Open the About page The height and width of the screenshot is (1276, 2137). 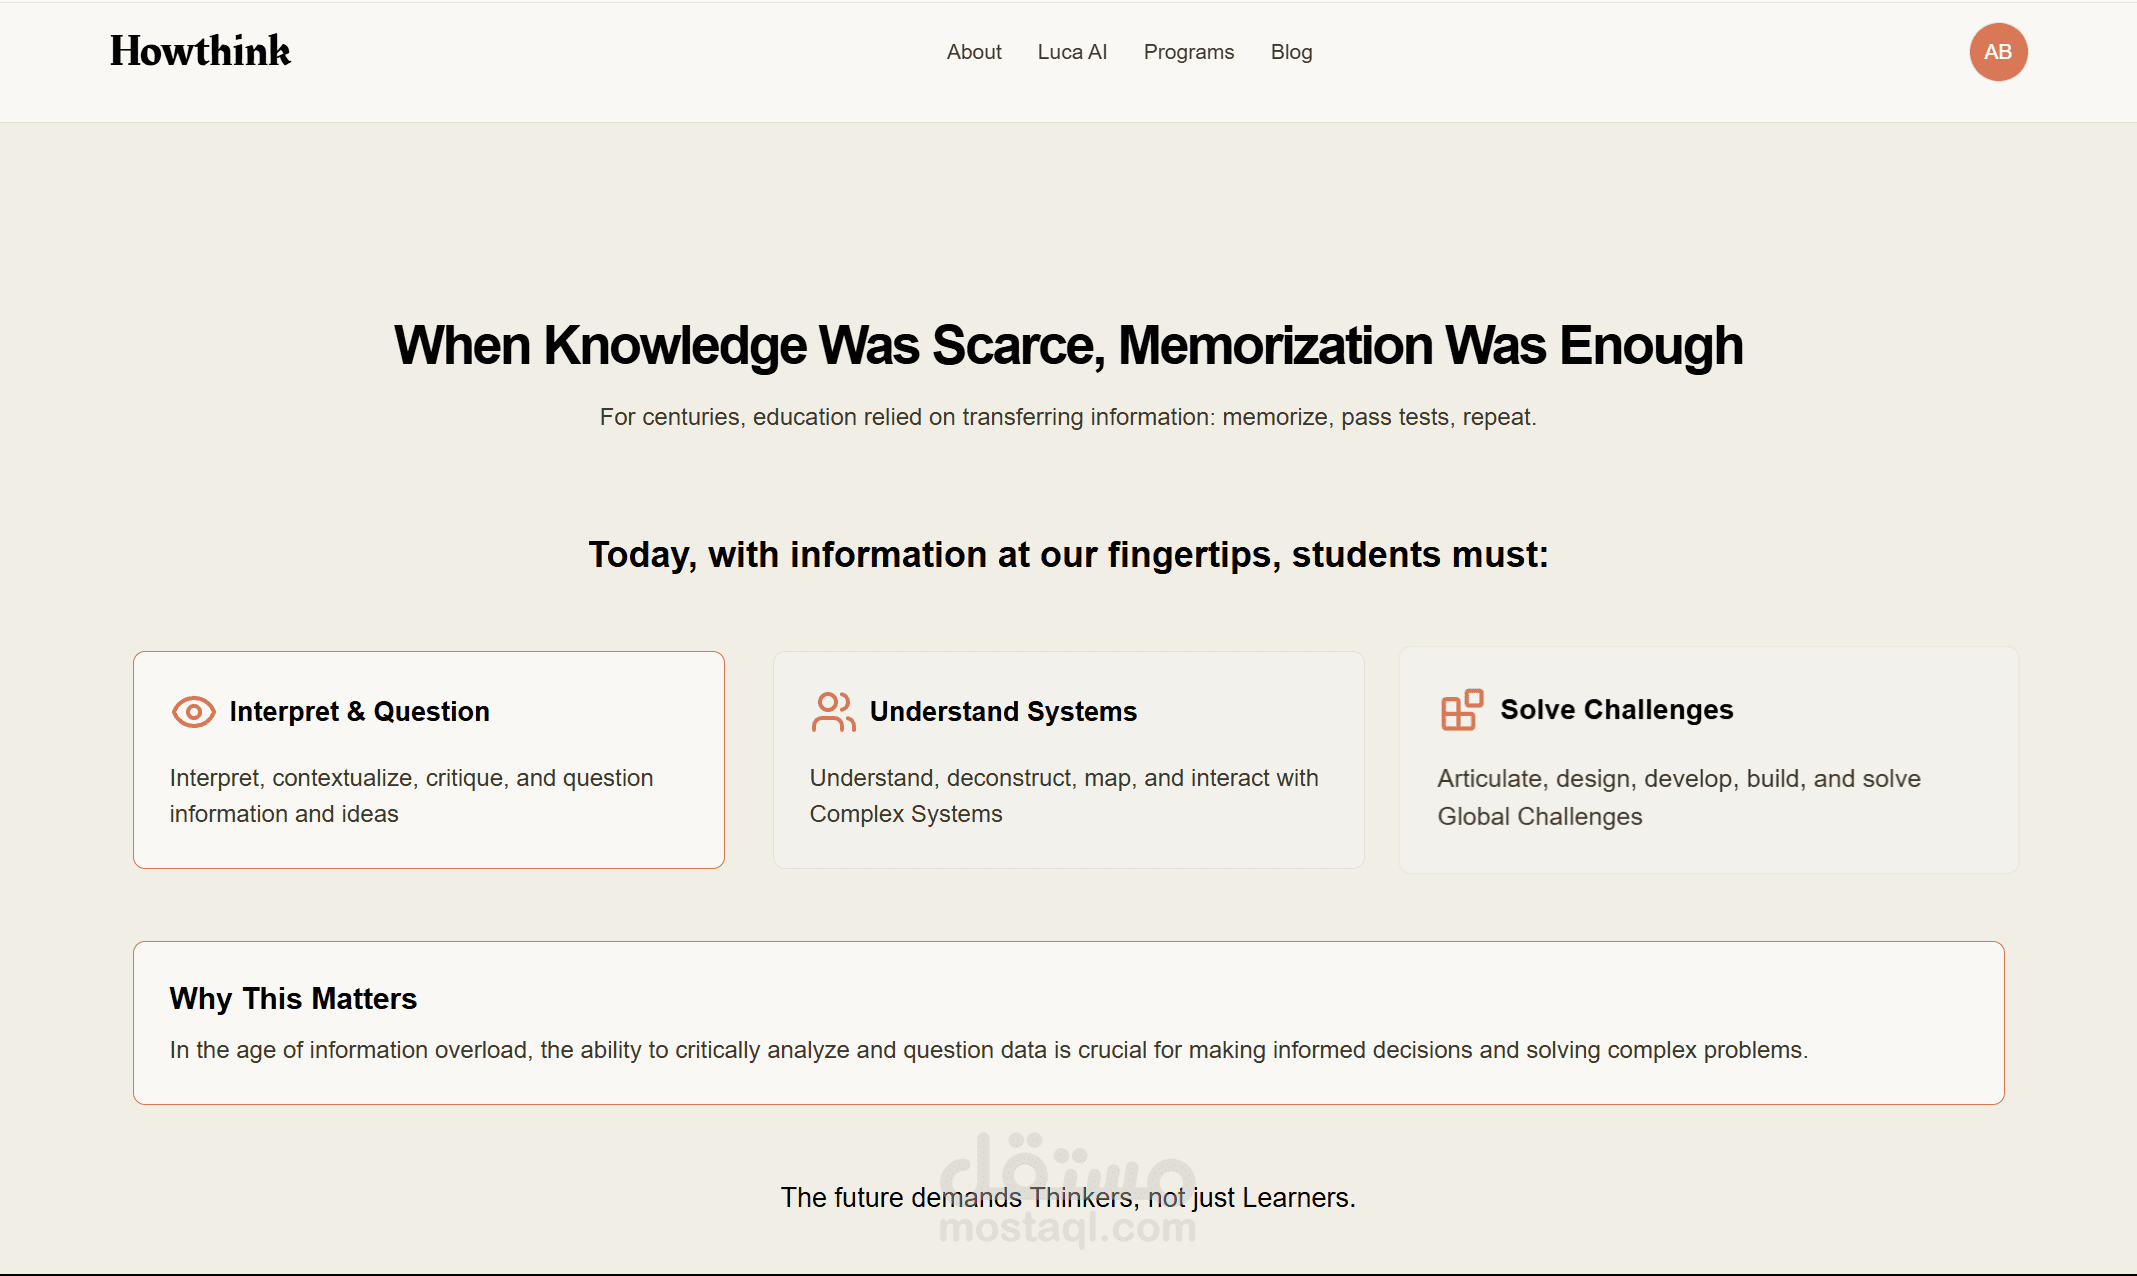tap(973, 52)
